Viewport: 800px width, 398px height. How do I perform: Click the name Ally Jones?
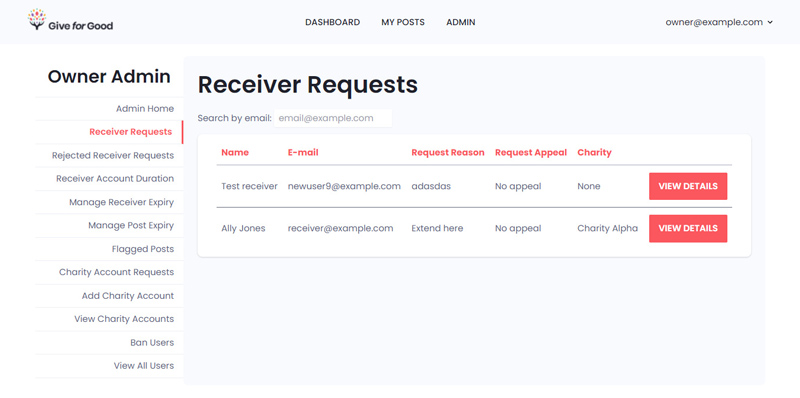(x=243, y=229)
